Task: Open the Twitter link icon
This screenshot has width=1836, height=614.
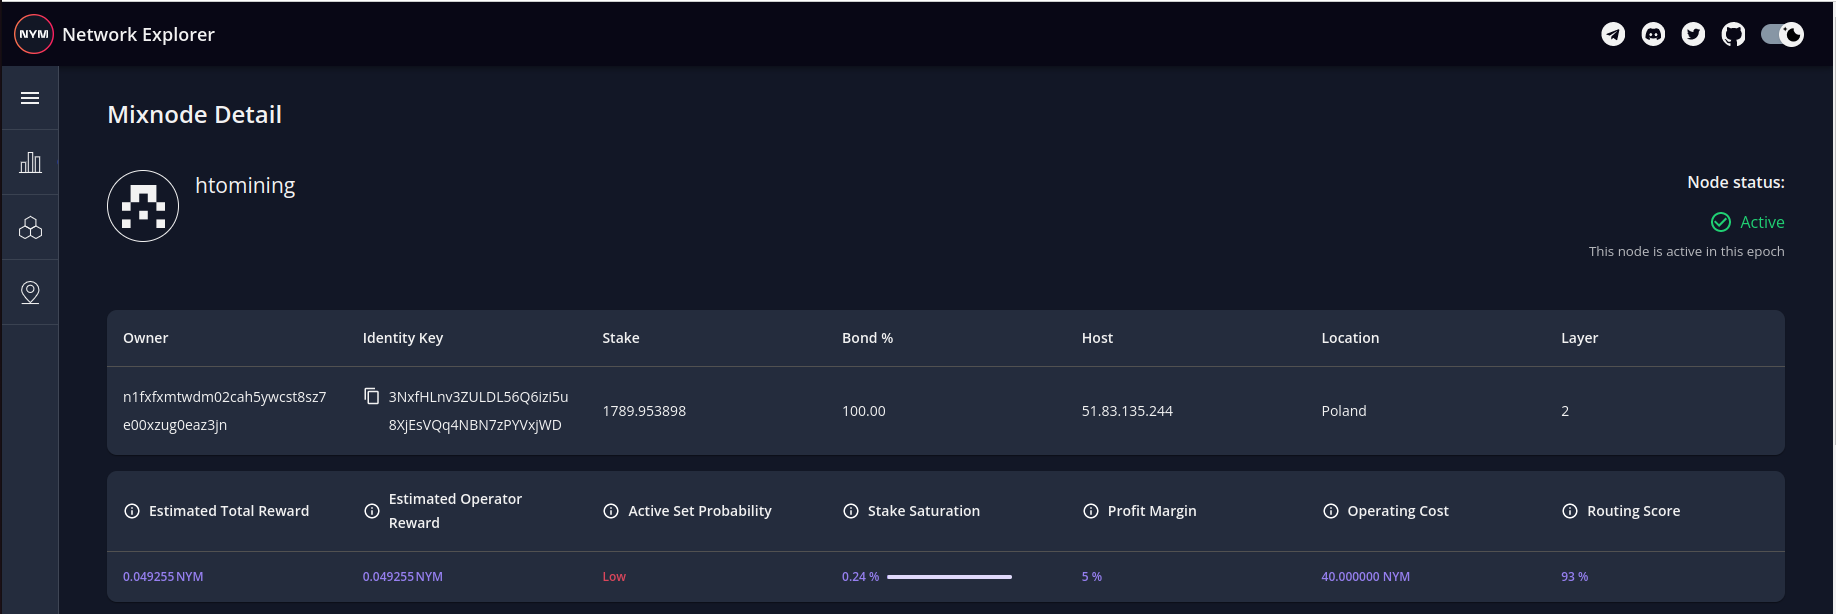Action: coord(1693,34)
